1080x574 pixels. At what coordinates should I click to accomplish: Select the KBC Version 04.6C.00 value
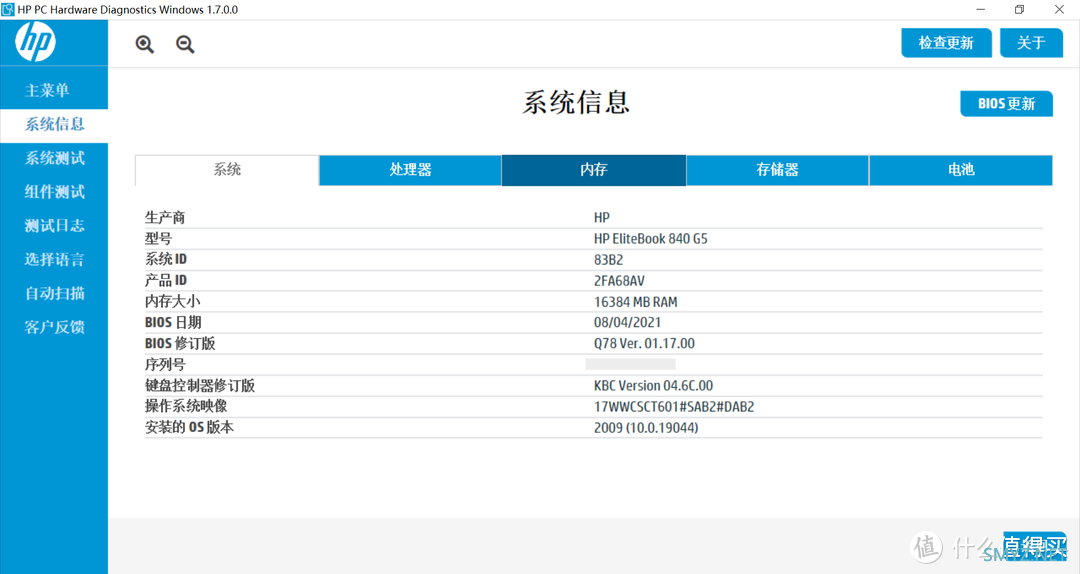click(654, 386)
